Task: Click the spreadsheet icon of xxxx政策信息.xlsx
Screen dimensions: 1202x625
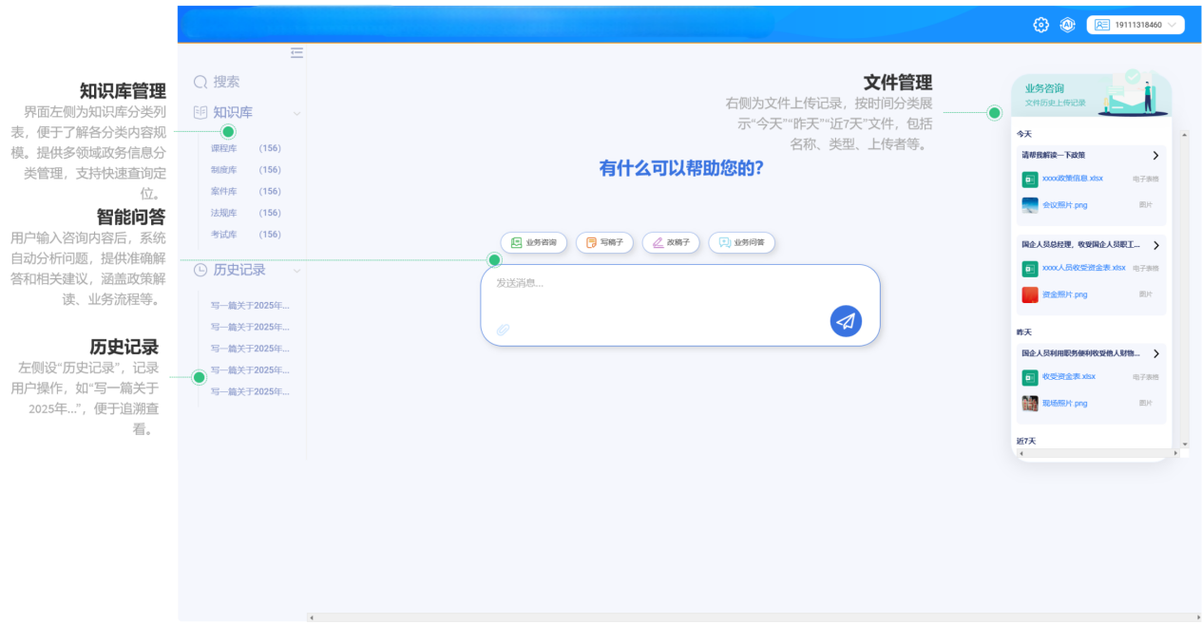Action: point(1029,180)
